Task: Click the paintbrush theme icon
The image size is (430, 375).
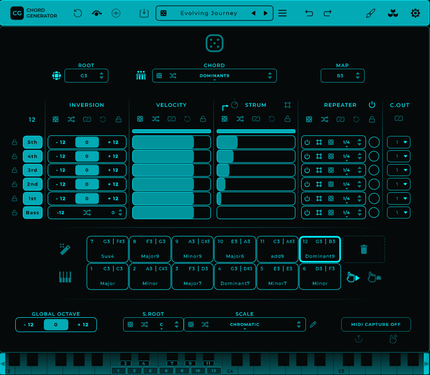Action: (x=370, y=13)
